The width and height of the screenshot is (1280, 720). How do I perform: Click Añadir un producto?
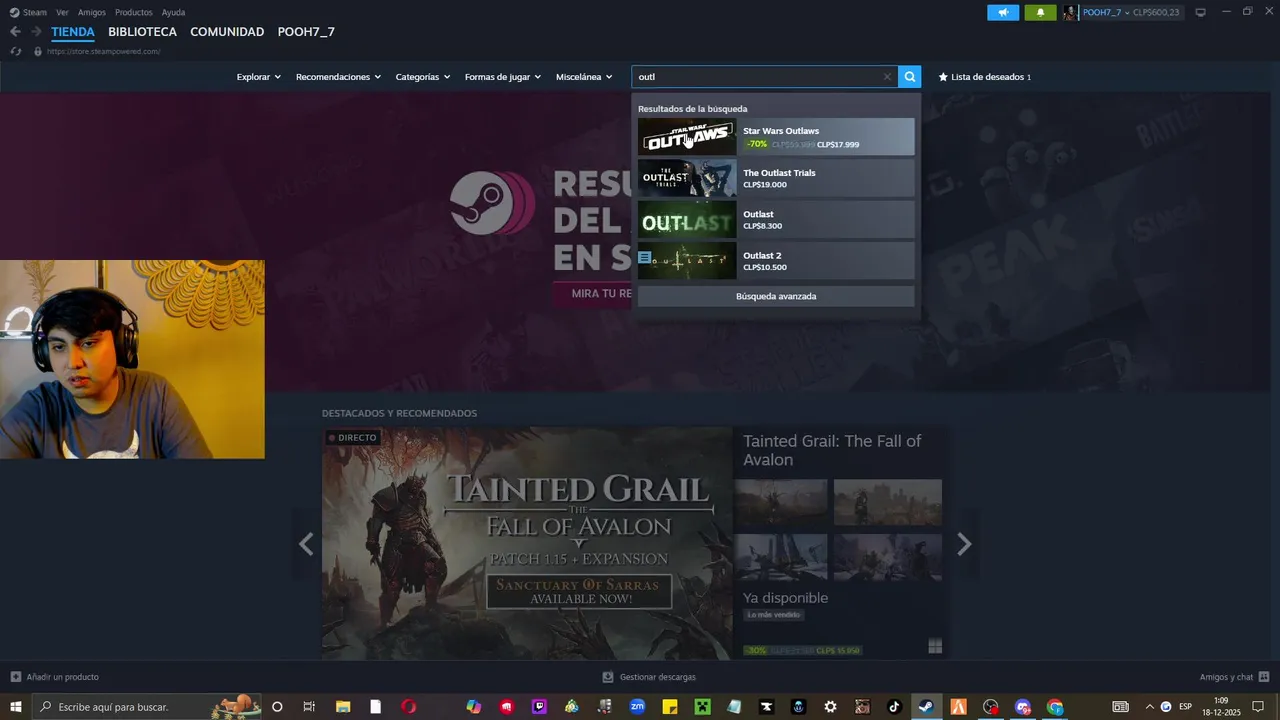click(x=62, y=677)
